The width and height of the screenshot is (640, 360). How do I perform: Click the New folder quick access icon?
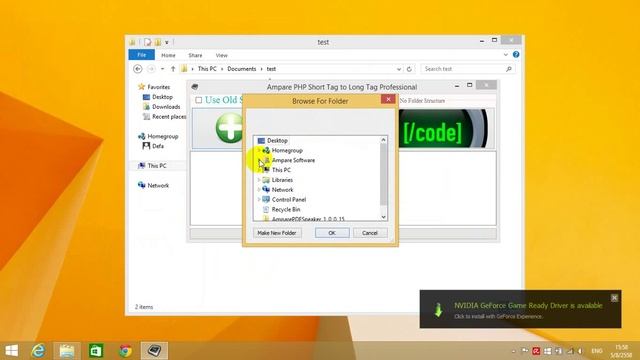click(158, 42)
